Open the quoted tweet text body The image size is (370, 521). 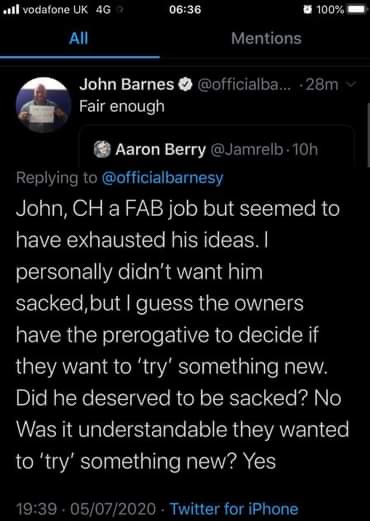[x=182, y=335]
